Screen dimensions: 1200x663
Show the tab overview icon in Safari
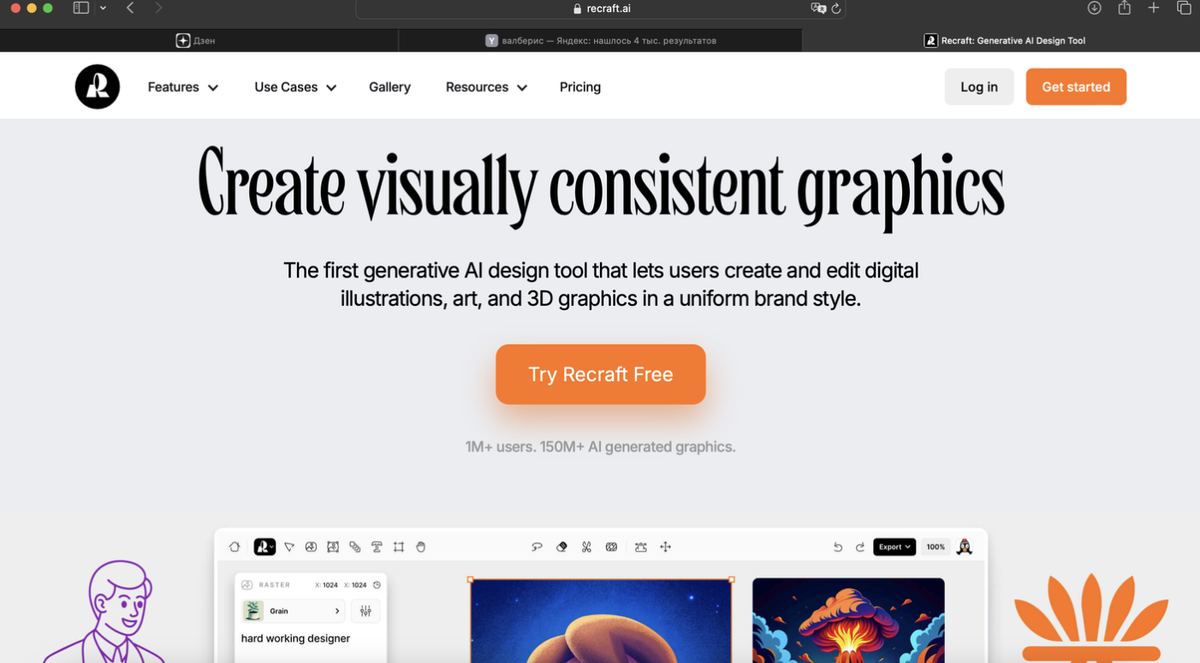click(x=1184, y=8)
